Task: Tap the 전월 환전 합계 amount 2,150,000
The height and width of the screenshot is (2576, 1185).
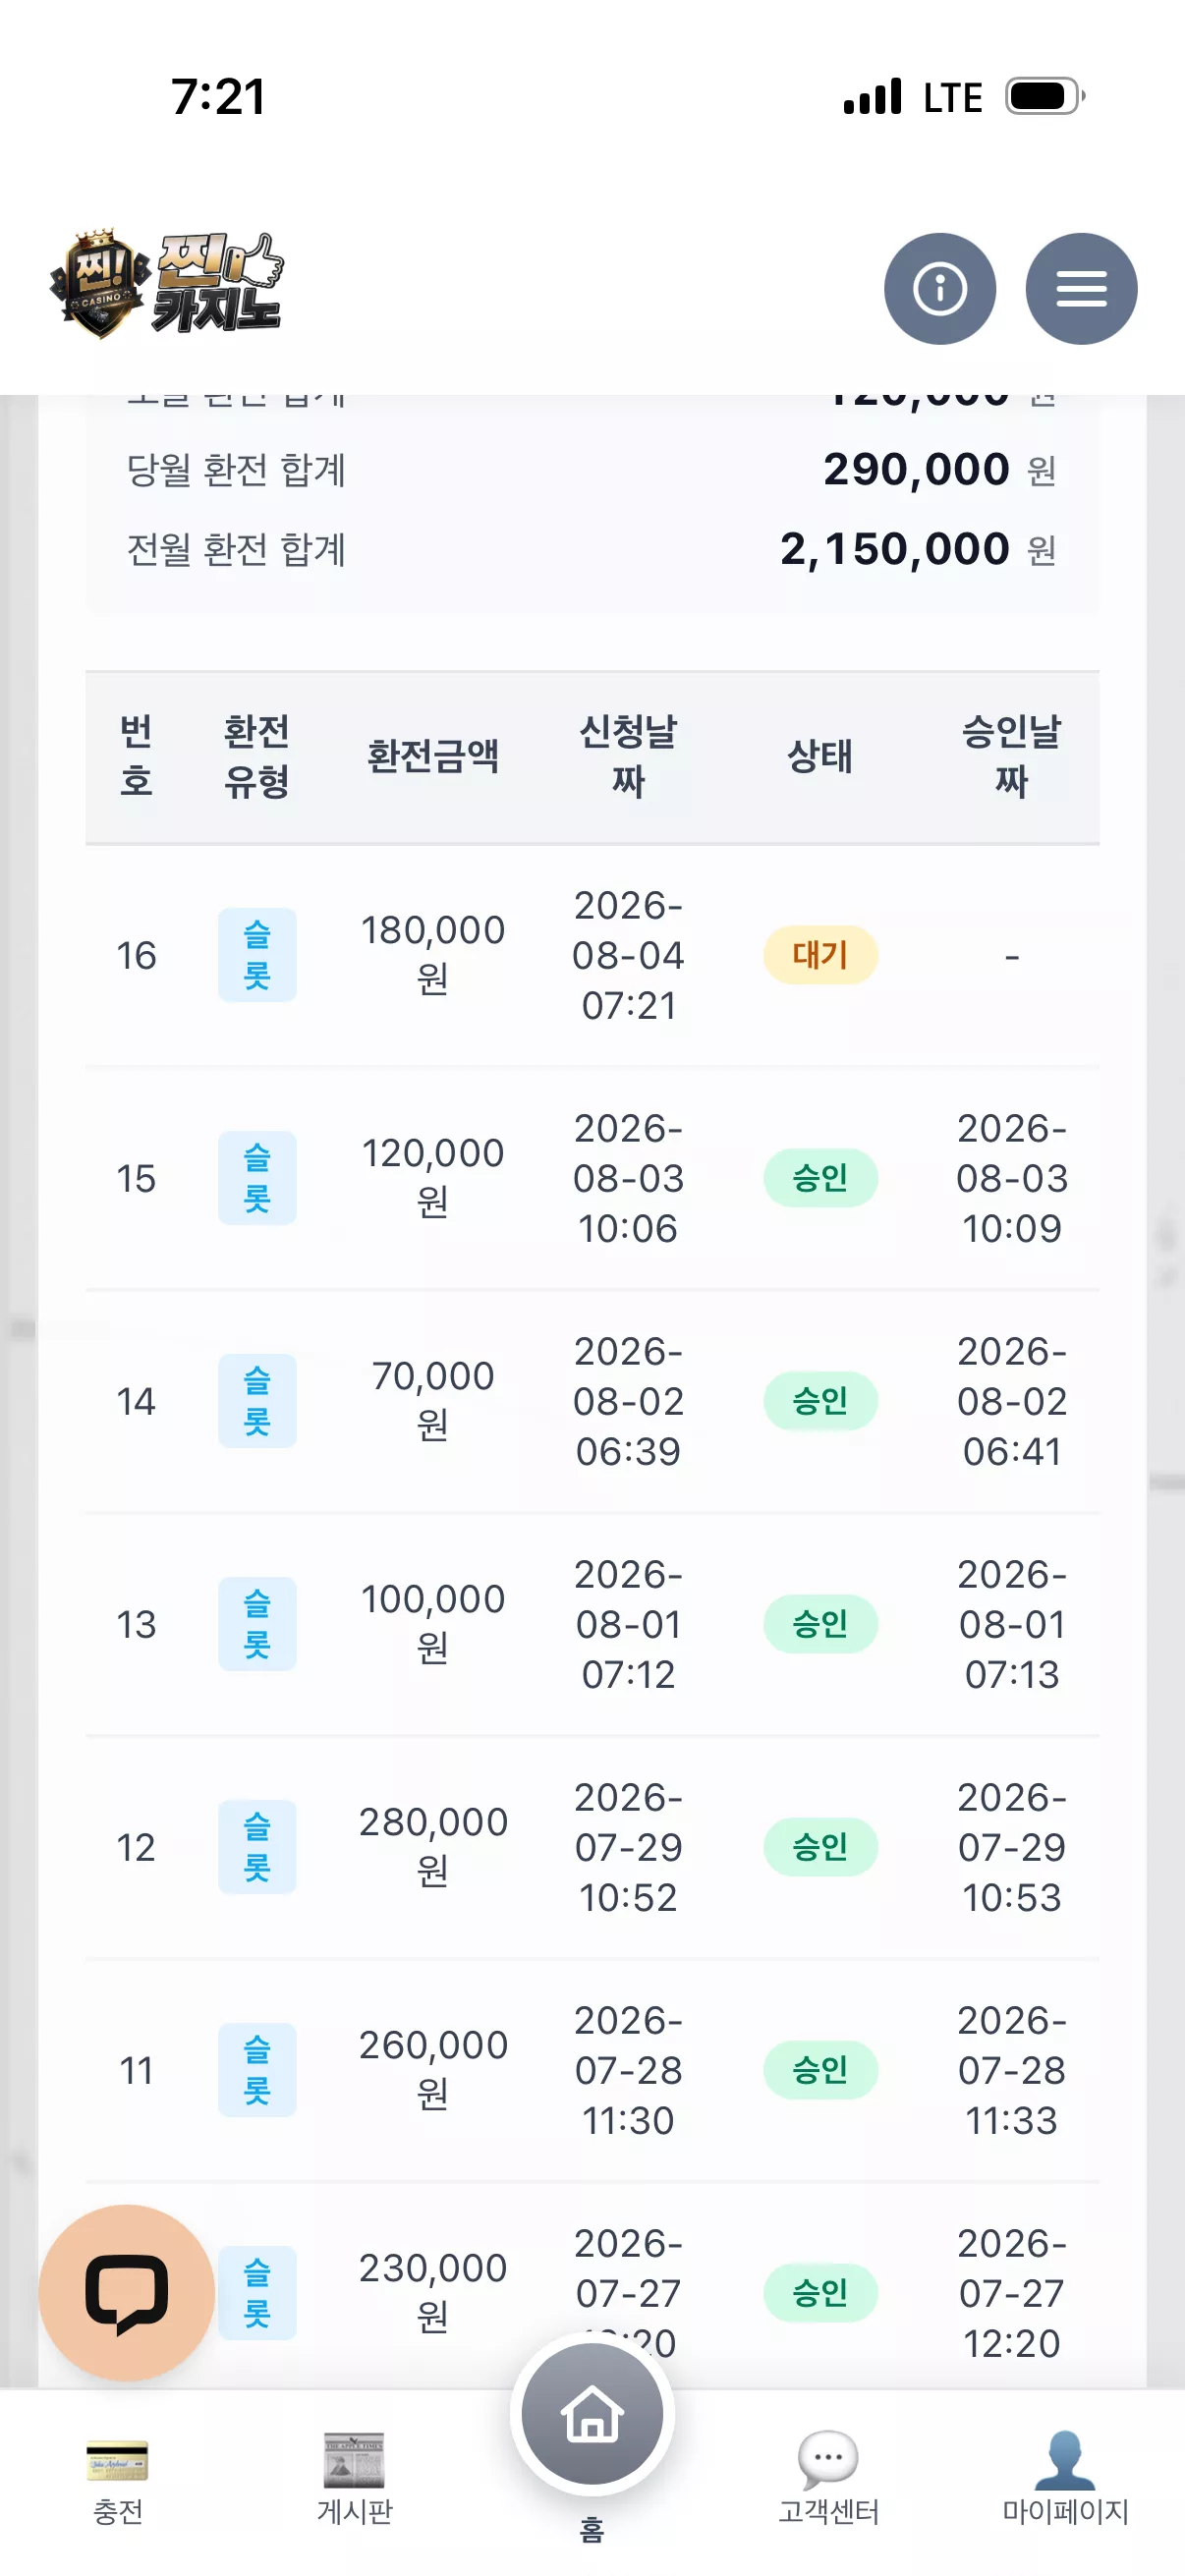Action: tap(894, 549)
